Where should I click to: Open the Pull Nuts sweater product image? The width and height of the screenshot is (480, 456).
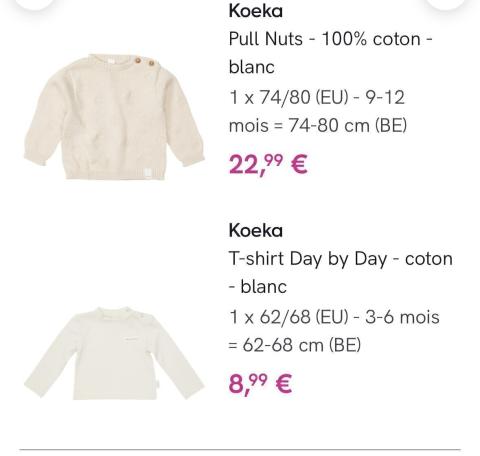[114, 117]
